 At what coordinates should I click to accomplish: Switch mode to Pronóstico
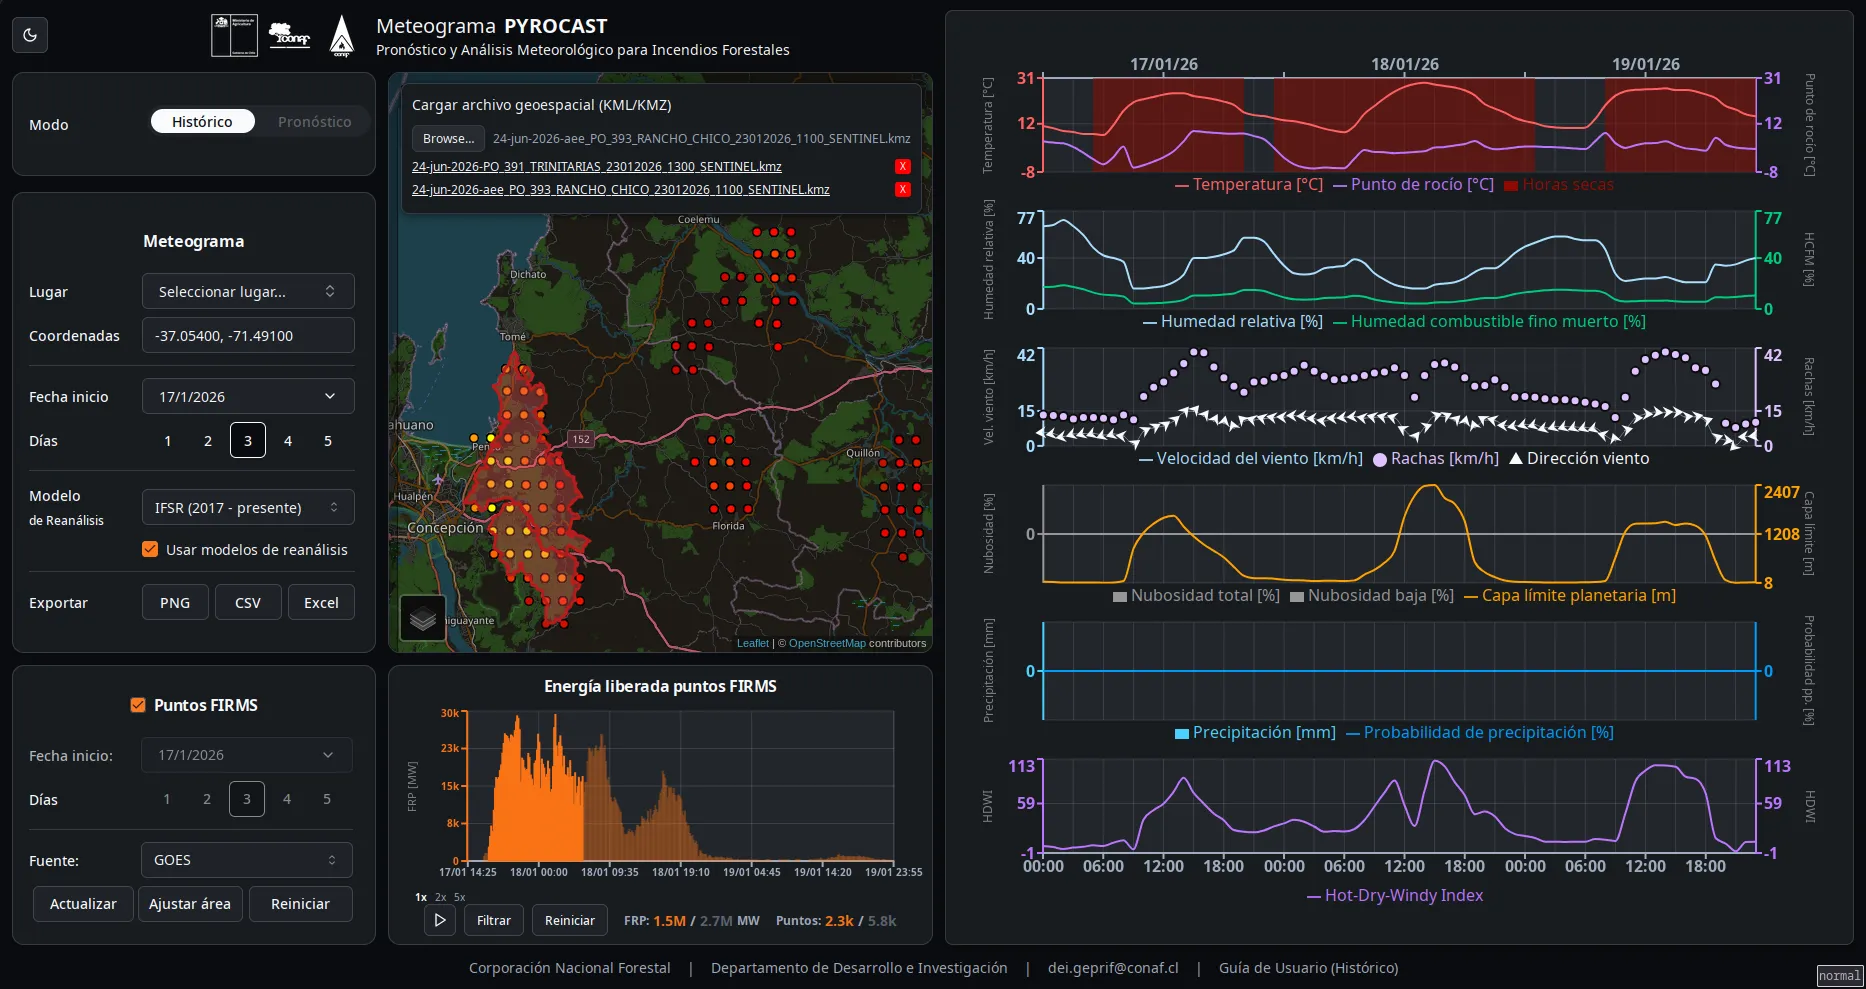pyautogui.click(x=314, y=122)
